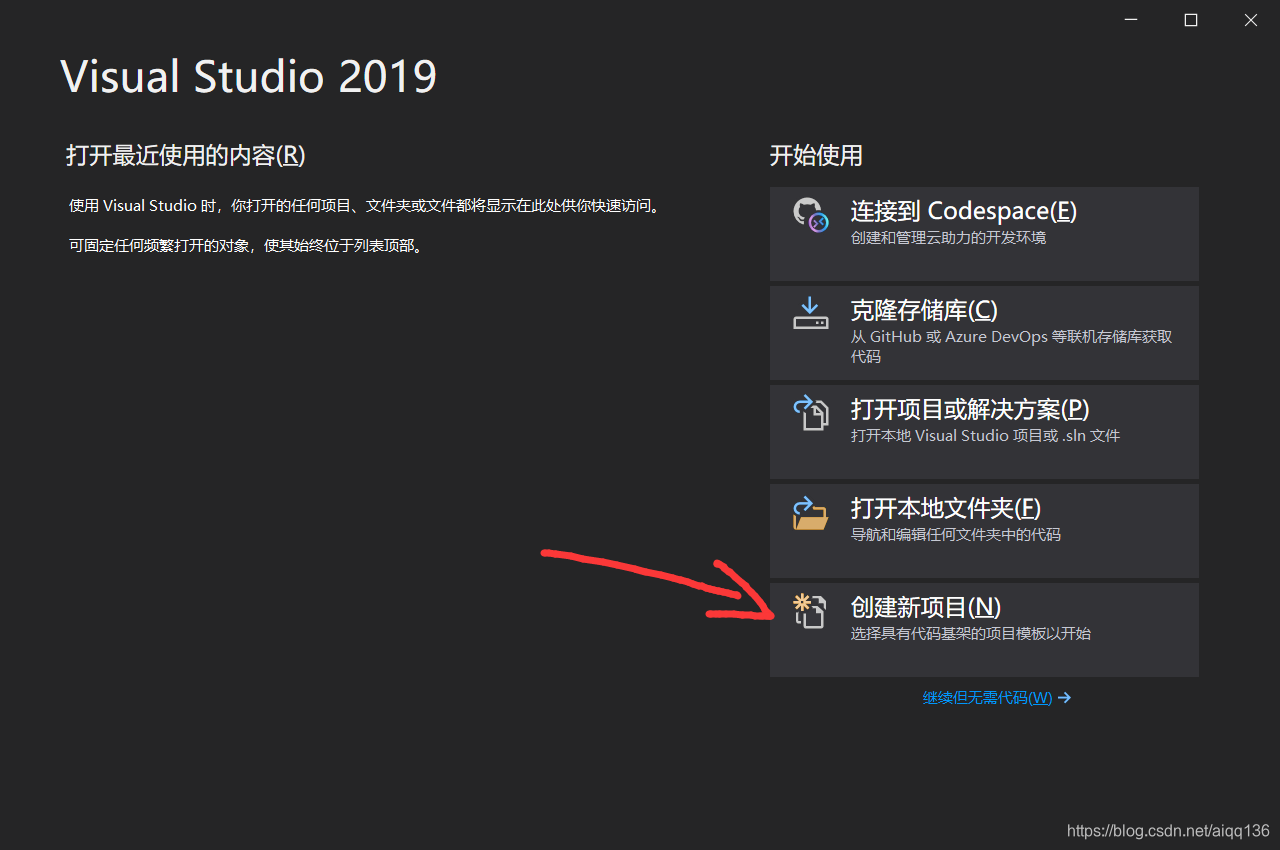Select 打开本地文件夹(F)
The width and height of the screenshot is (1280, 850).
pos(984,530)
